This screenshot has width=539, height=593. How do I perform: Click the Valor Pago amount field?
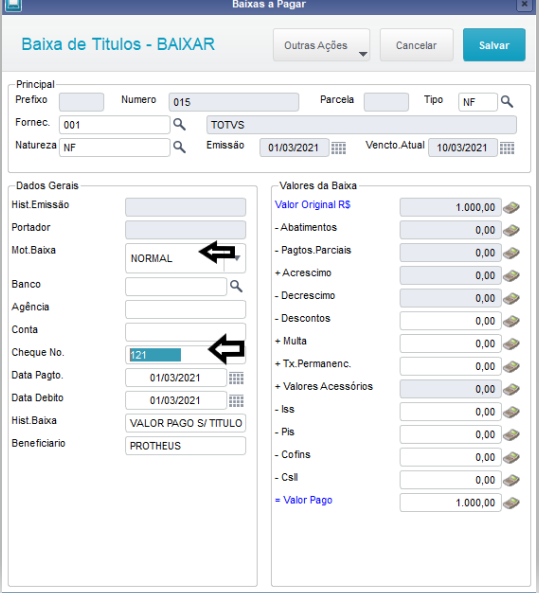(x=450, y=502)
